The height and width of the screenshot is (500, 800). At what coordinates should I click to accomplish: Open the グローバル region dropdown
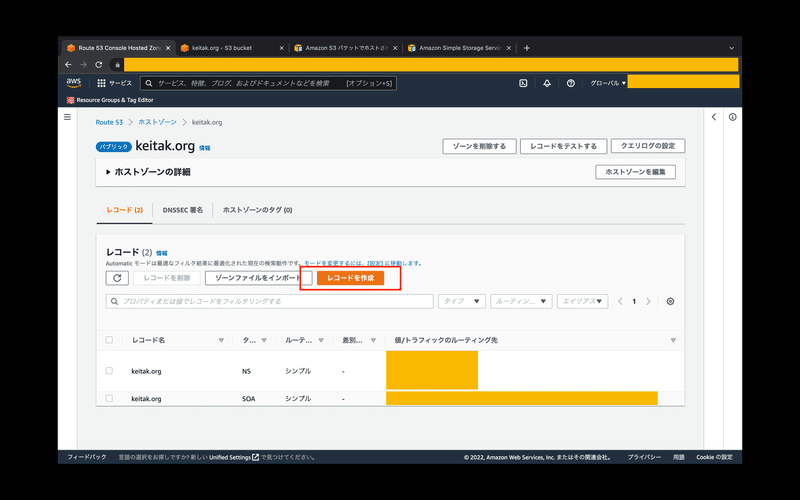pyautogui.click(x=608, y=83)
